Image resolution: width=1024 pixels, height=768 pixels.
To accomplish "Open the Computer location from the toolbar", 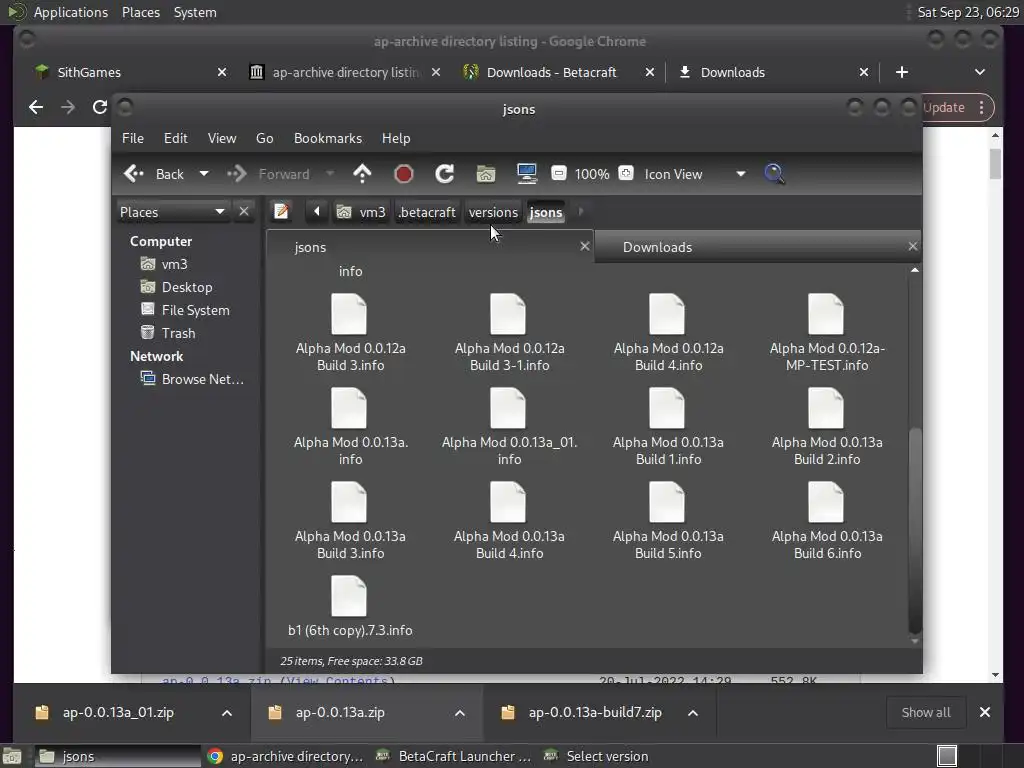I will click(x=526, y=174).
